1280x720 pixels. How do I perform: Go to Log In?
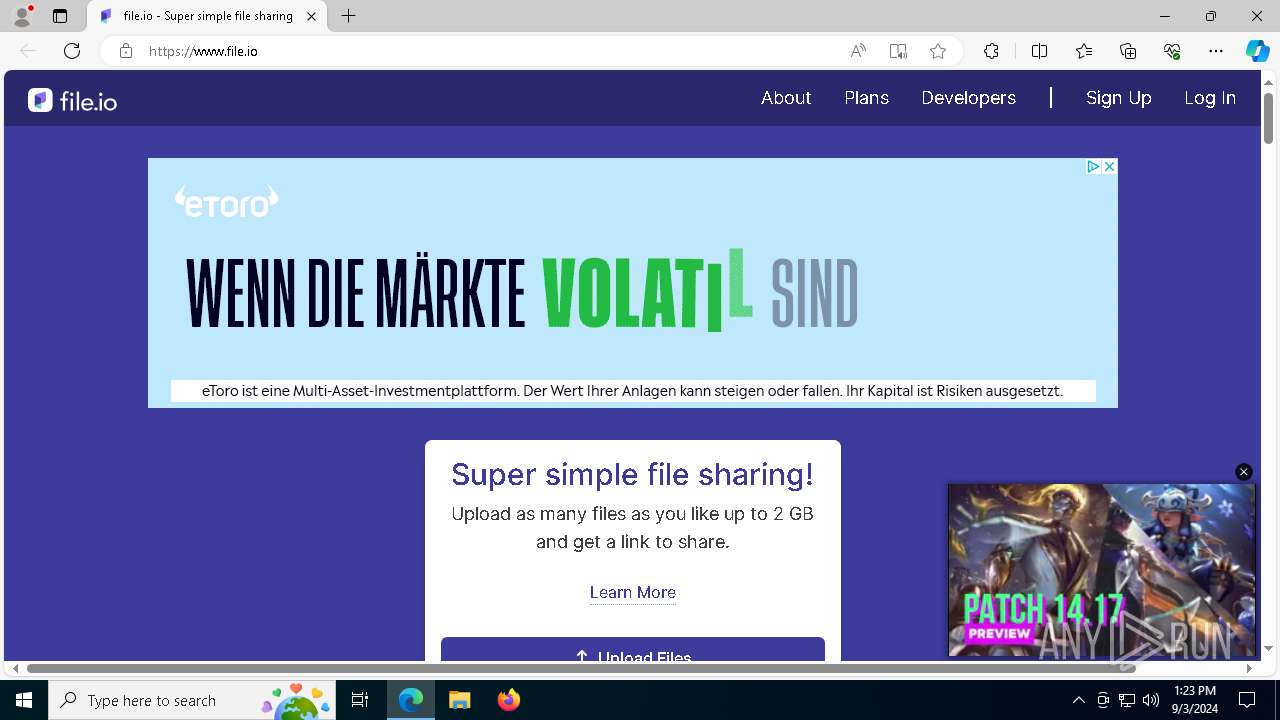tap(1210, 98)
